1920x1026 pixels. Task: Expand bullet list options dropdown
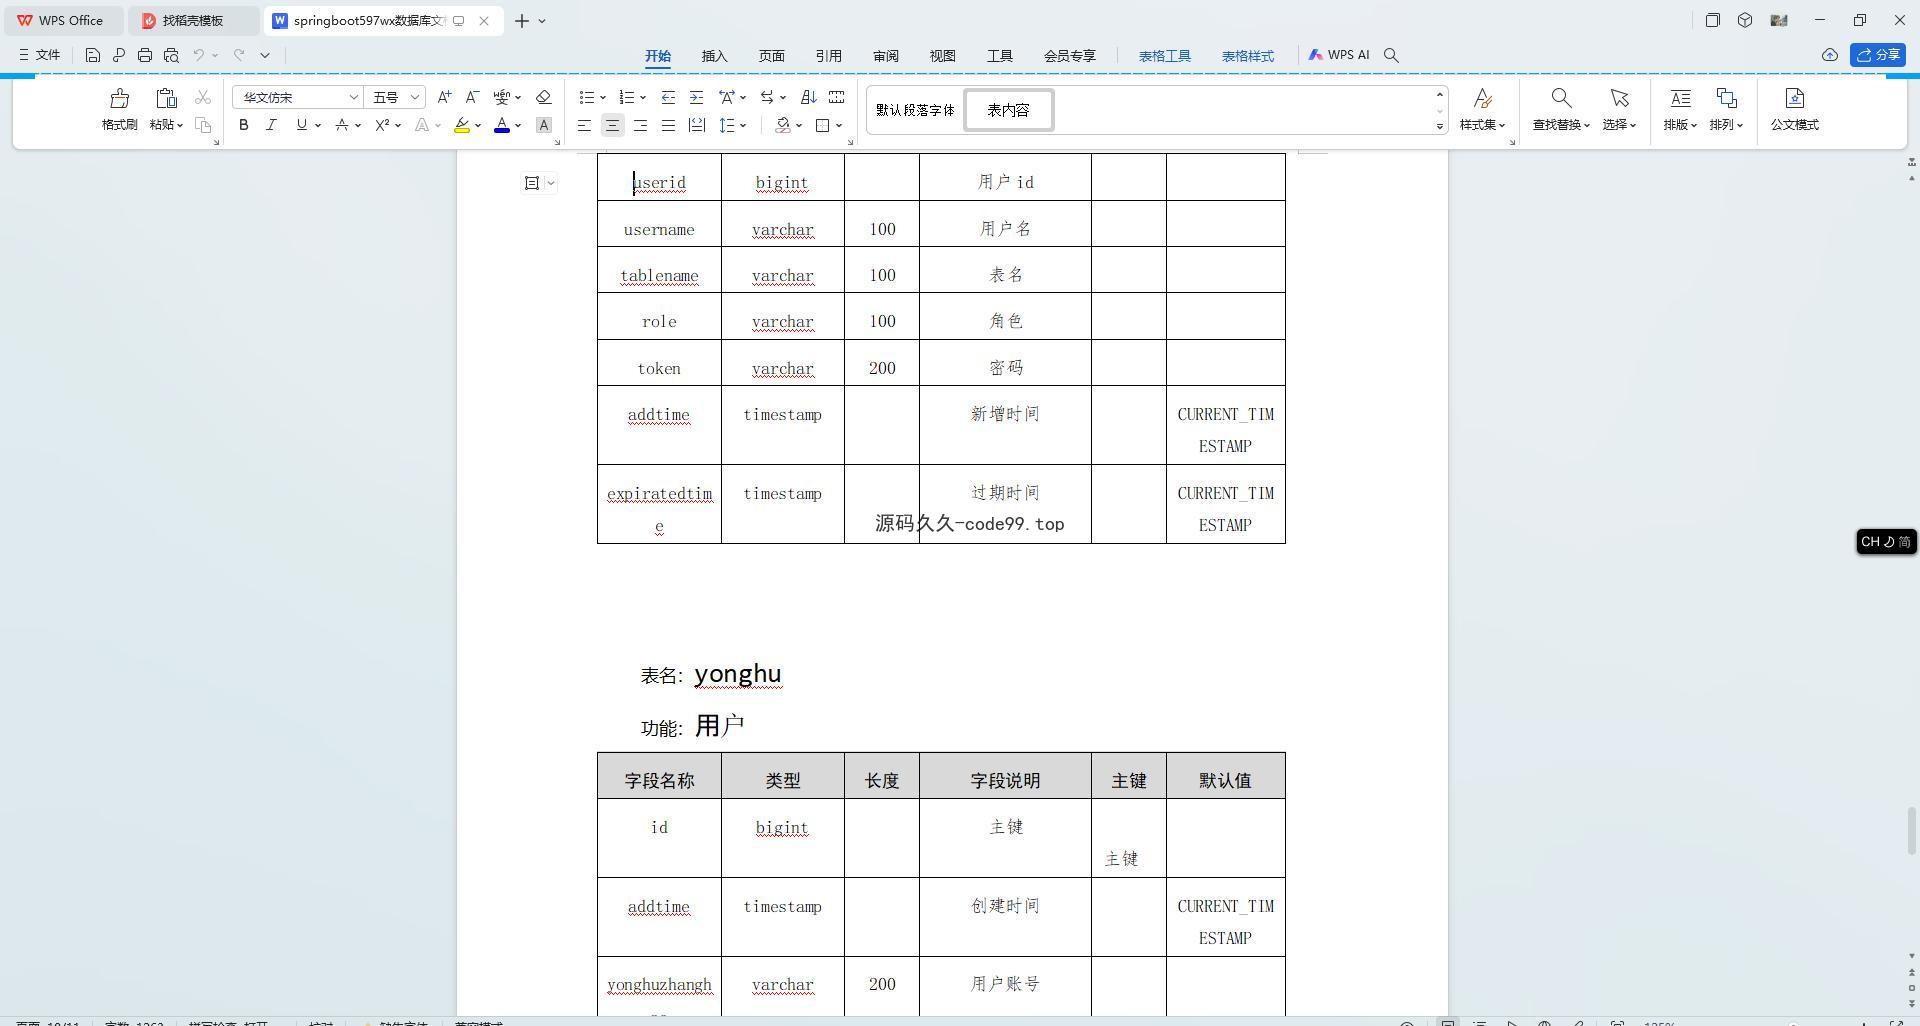[x=602, y=97]
